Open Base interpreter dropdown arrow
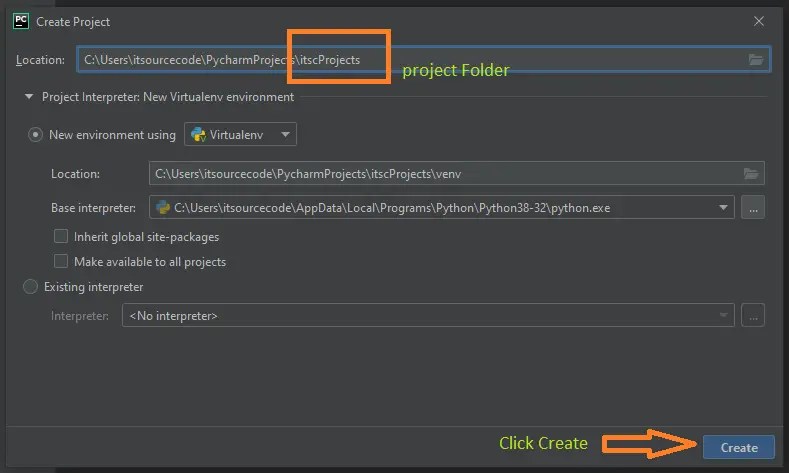 click(723, 207)
